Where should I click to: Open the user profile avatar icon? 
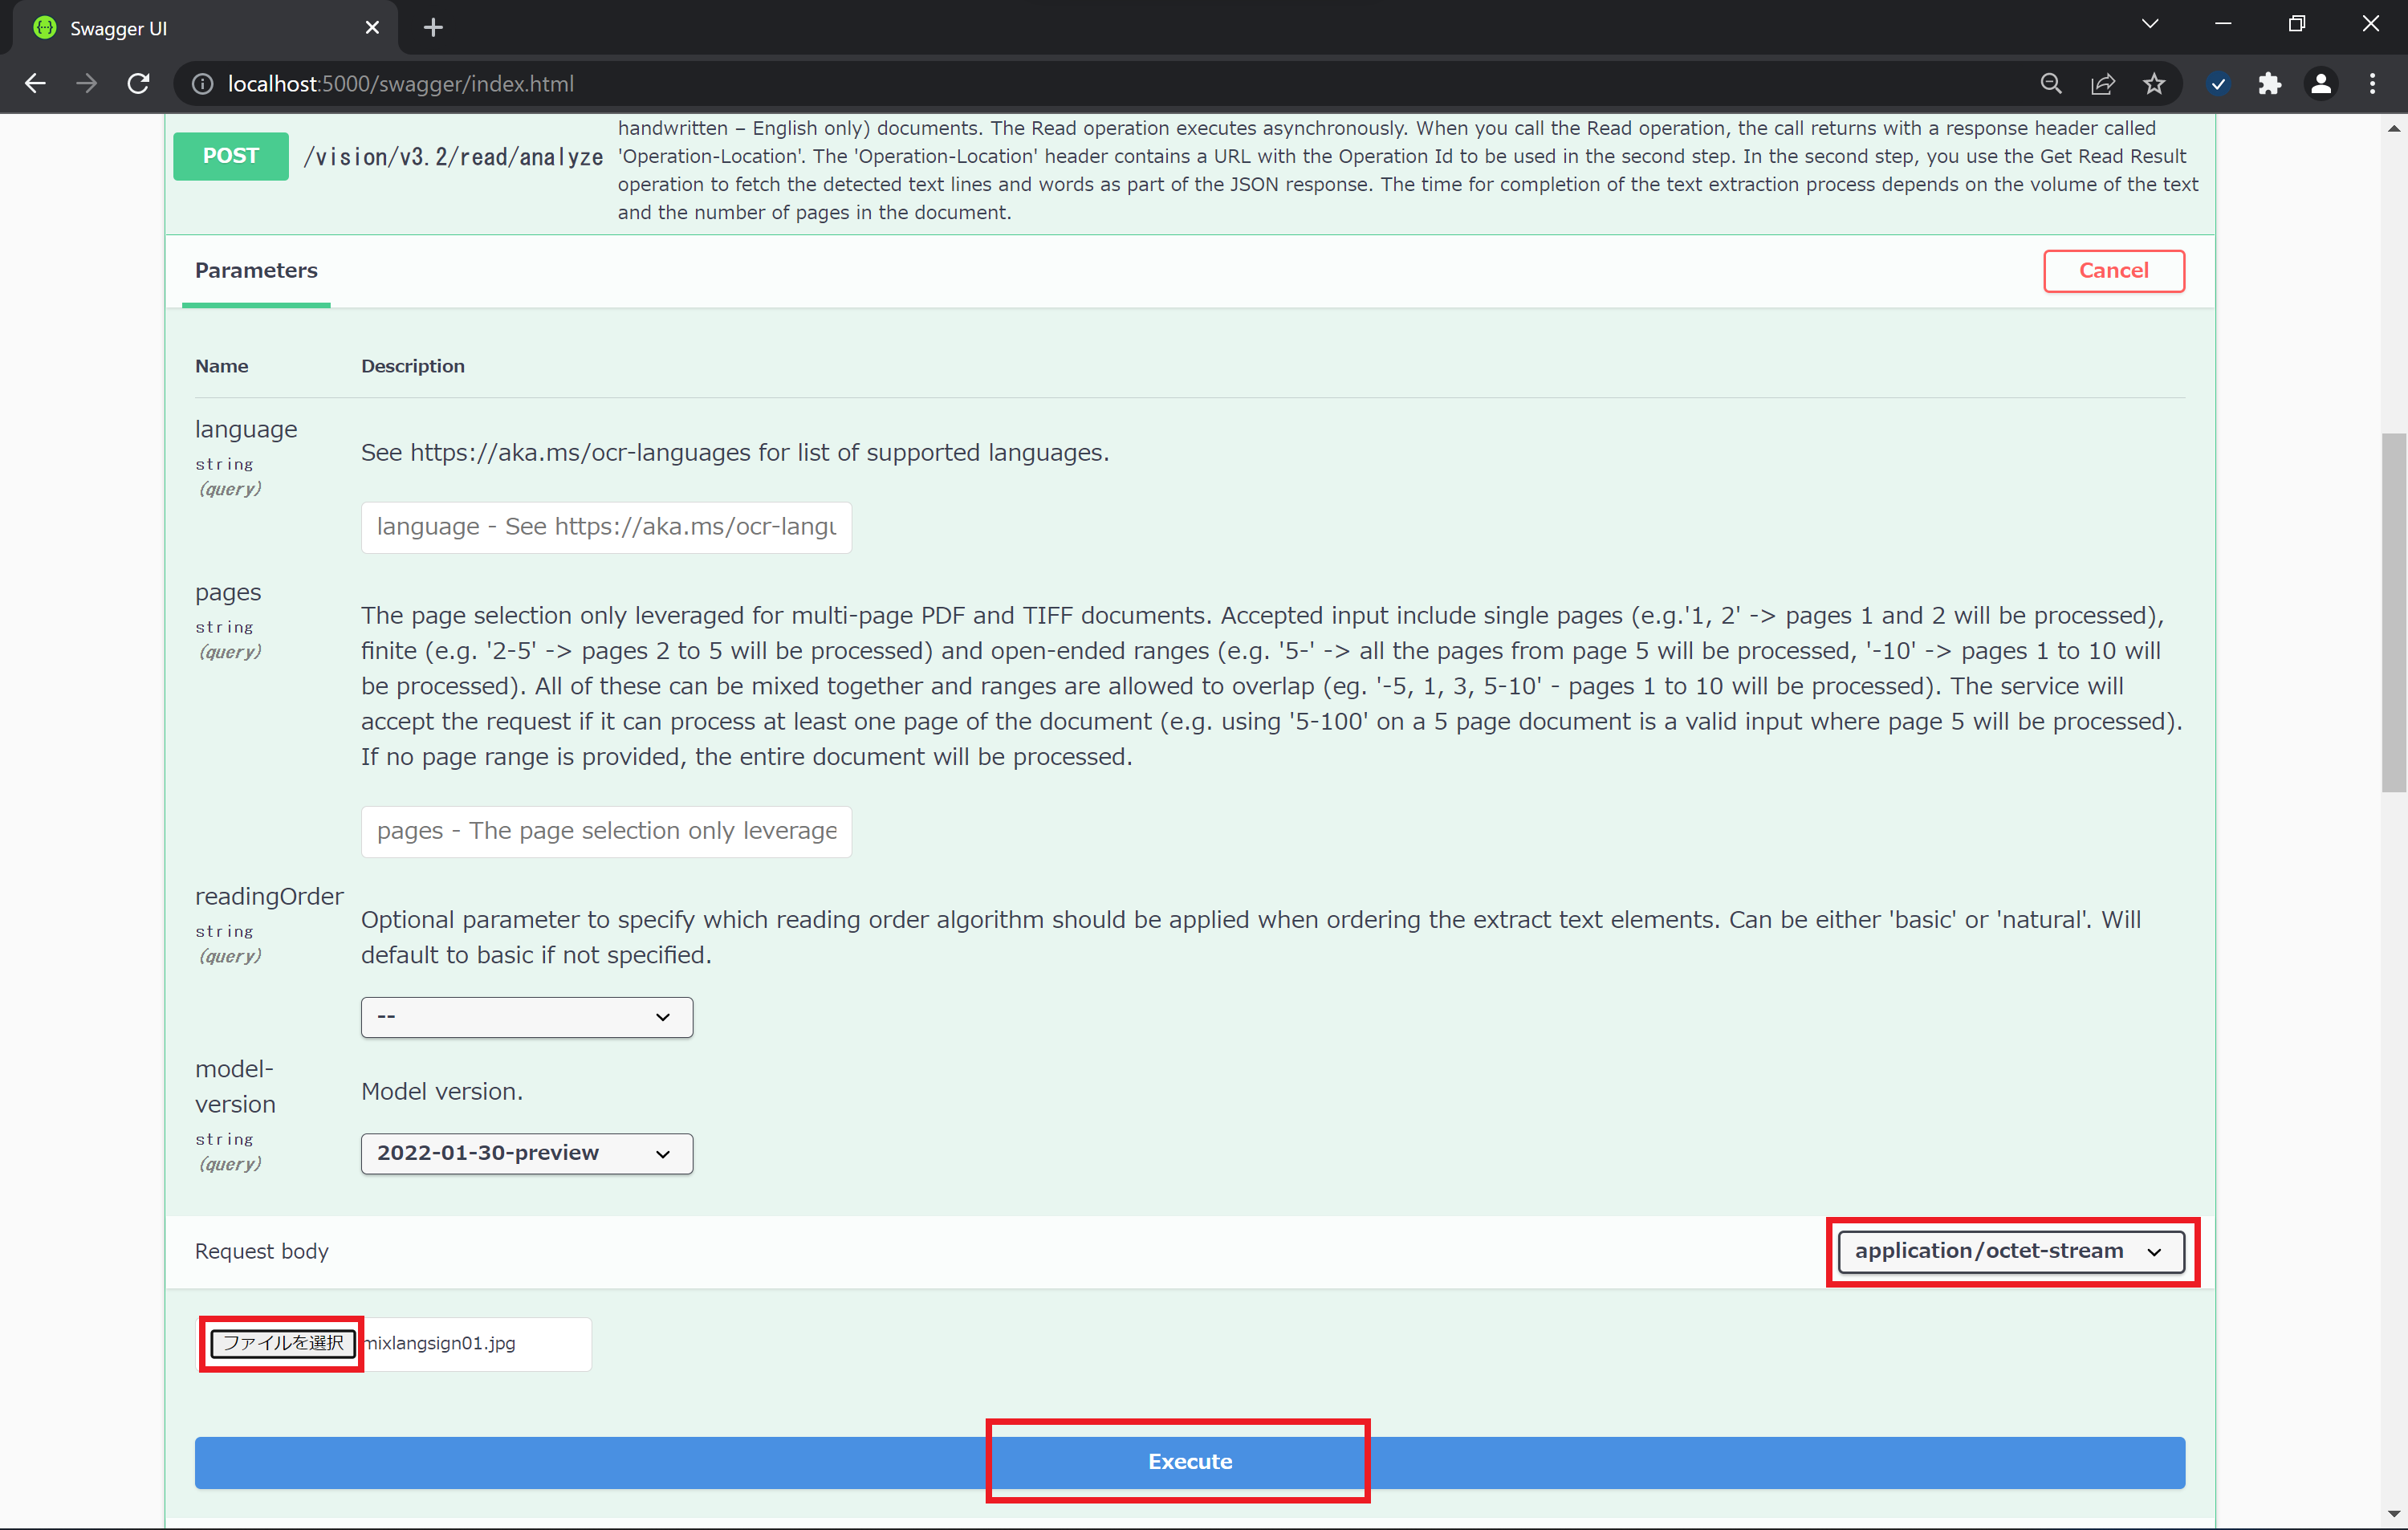click(x=2321, y=84)
